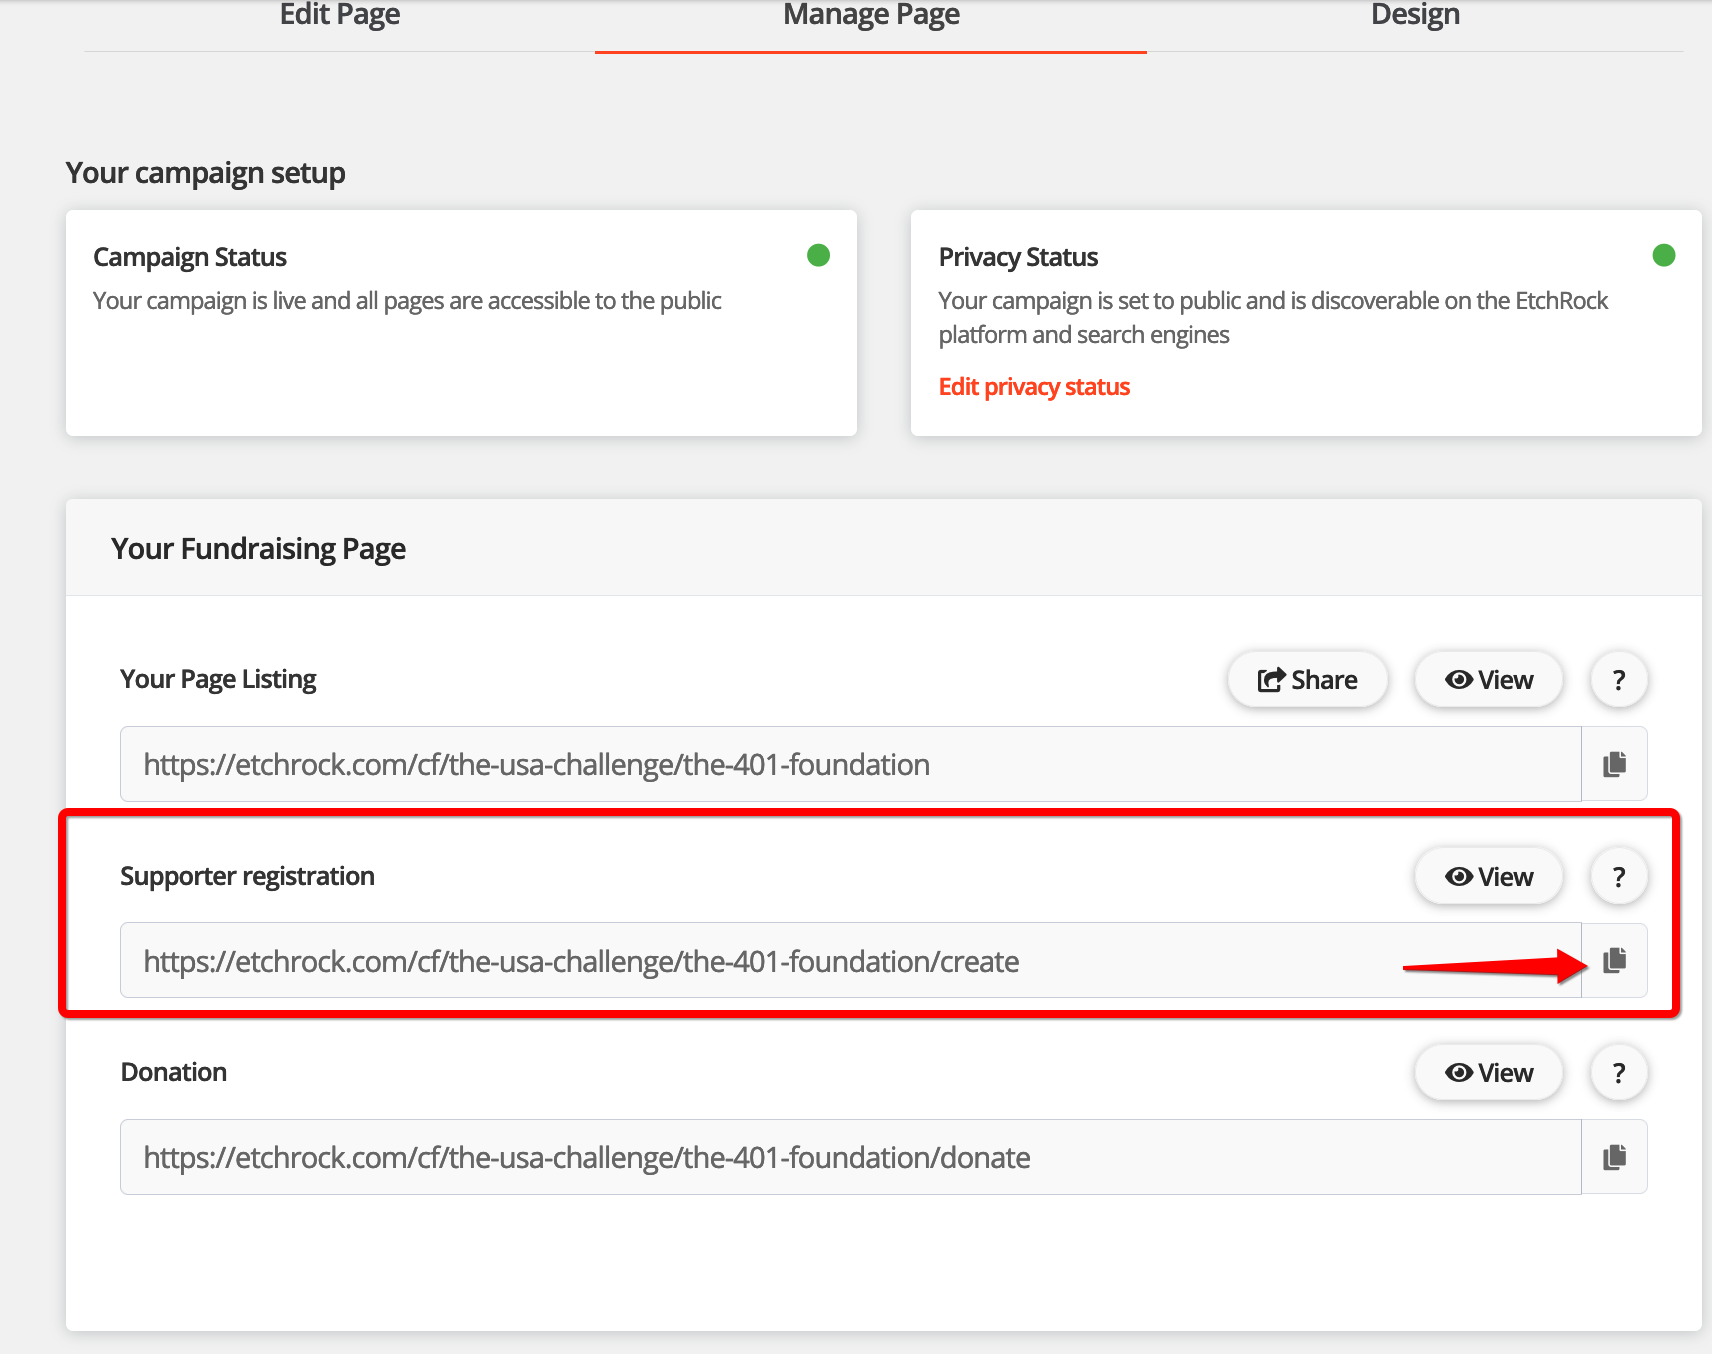
Task: Click the Page Listing URL field
Action: coord(850,765)
